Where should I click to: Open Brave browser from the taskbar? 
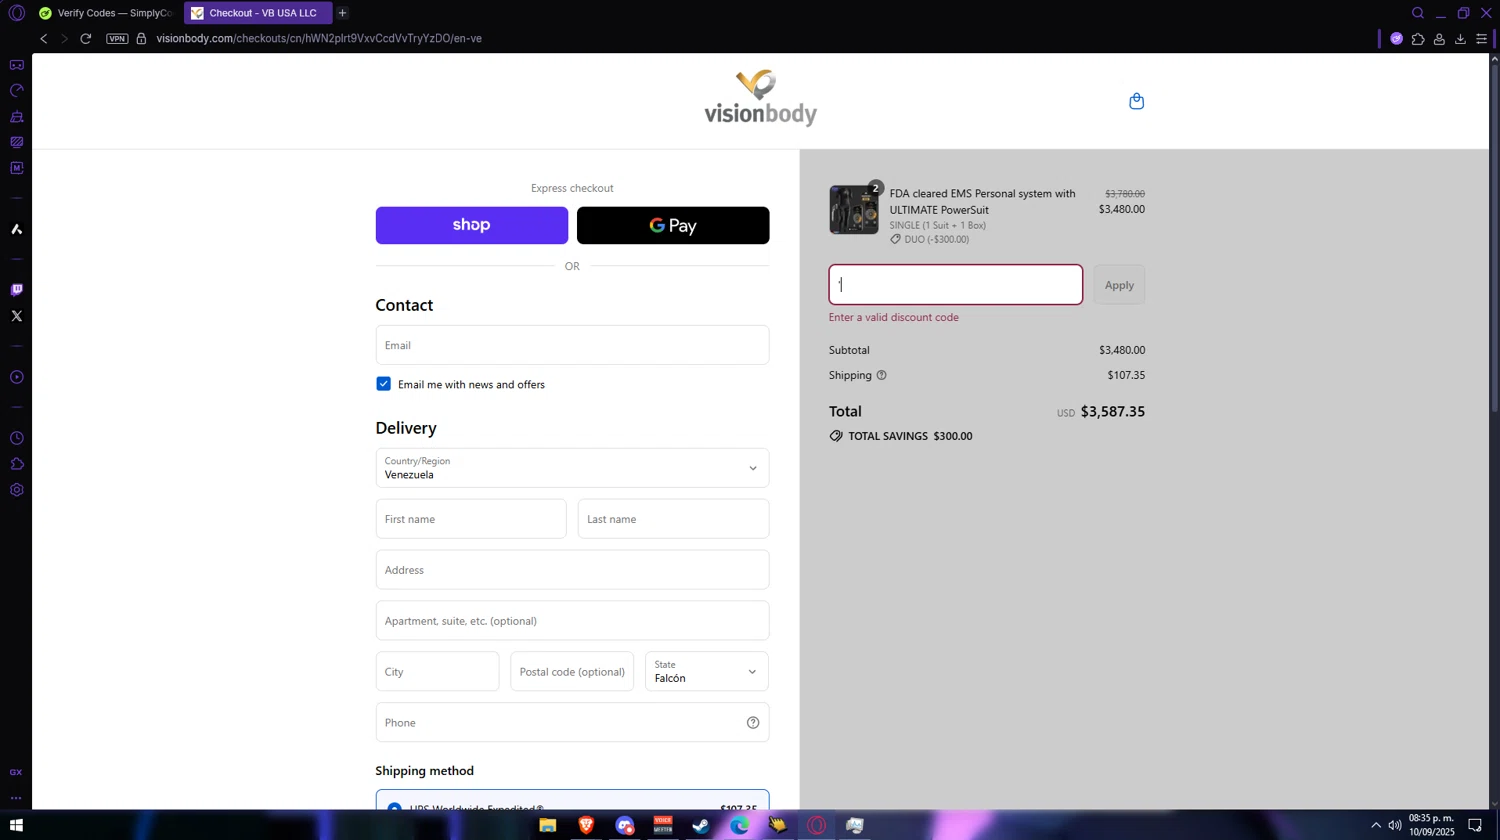tap(586, 825)
